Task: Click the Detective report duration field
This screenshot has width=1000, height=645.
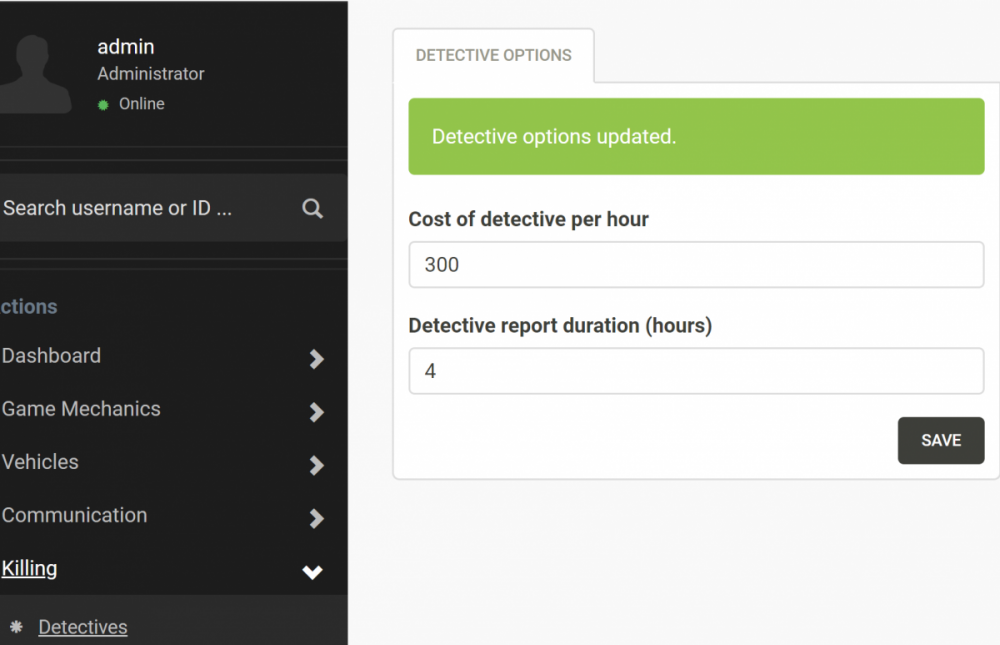Action: (x=696, y=371)
